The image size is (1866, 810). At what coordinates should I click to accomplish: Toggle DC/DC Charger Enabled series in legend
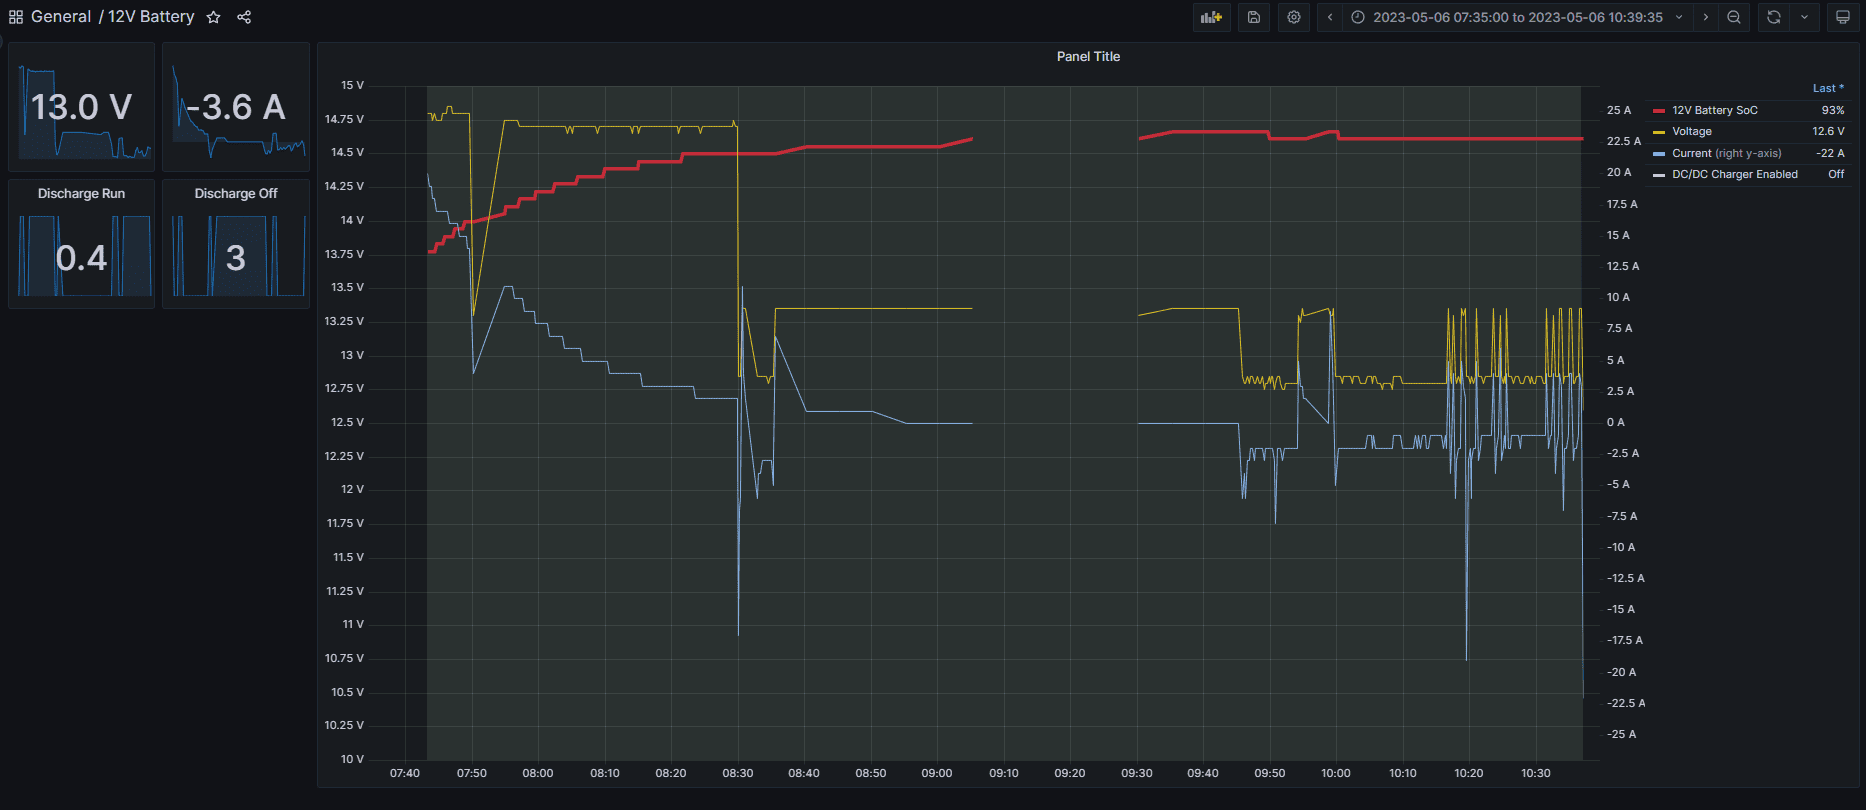[1734, 175]
